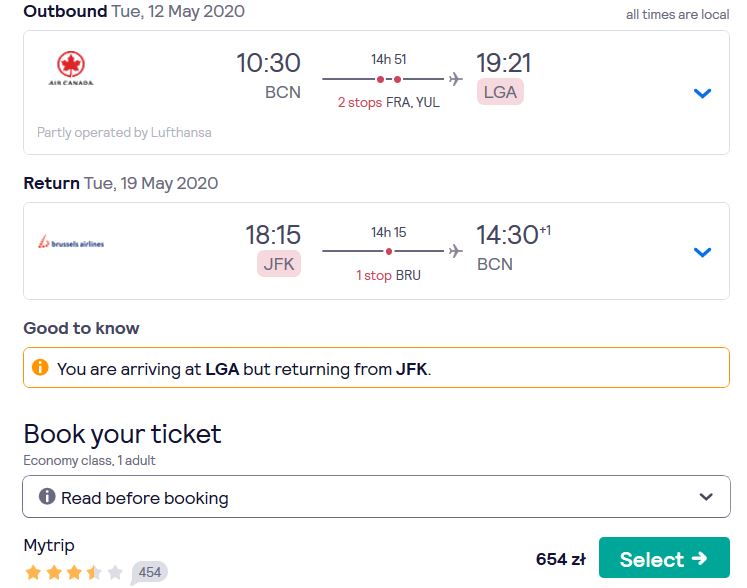Click the LGA/JFK airport warning notice
Image resolution: width=747 pixels, height=588 pixels.
[x=376, y=368]
